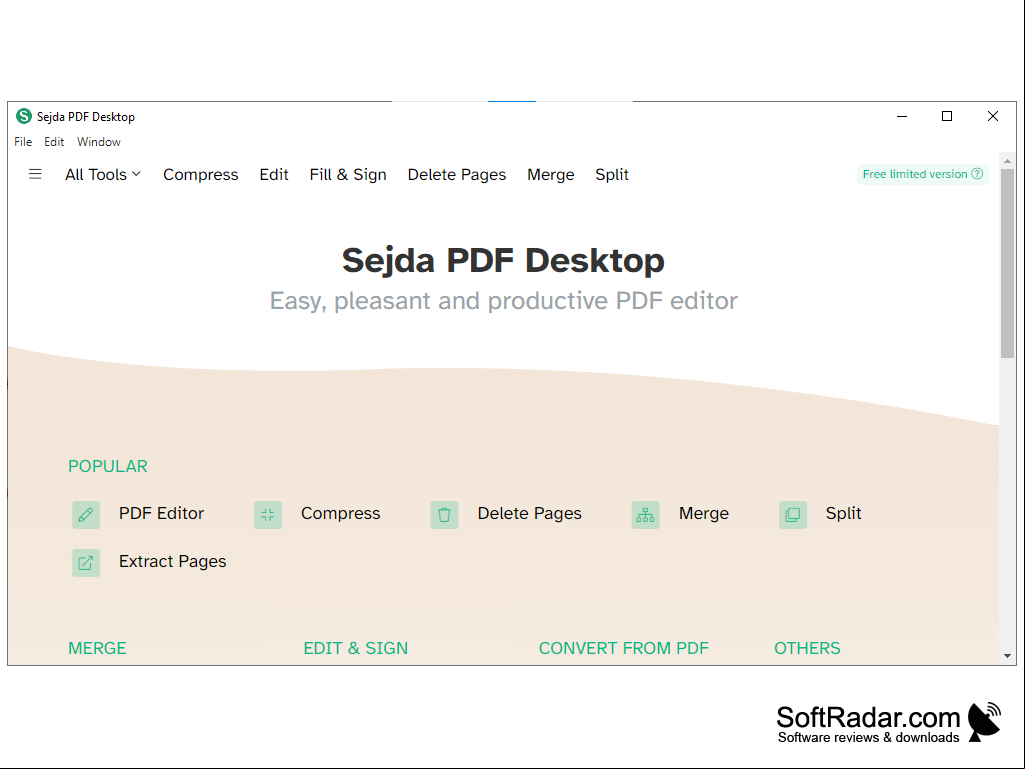Click the EDIT & SIGN section heading
This screenshot has width=1025, height=769.
356,648
